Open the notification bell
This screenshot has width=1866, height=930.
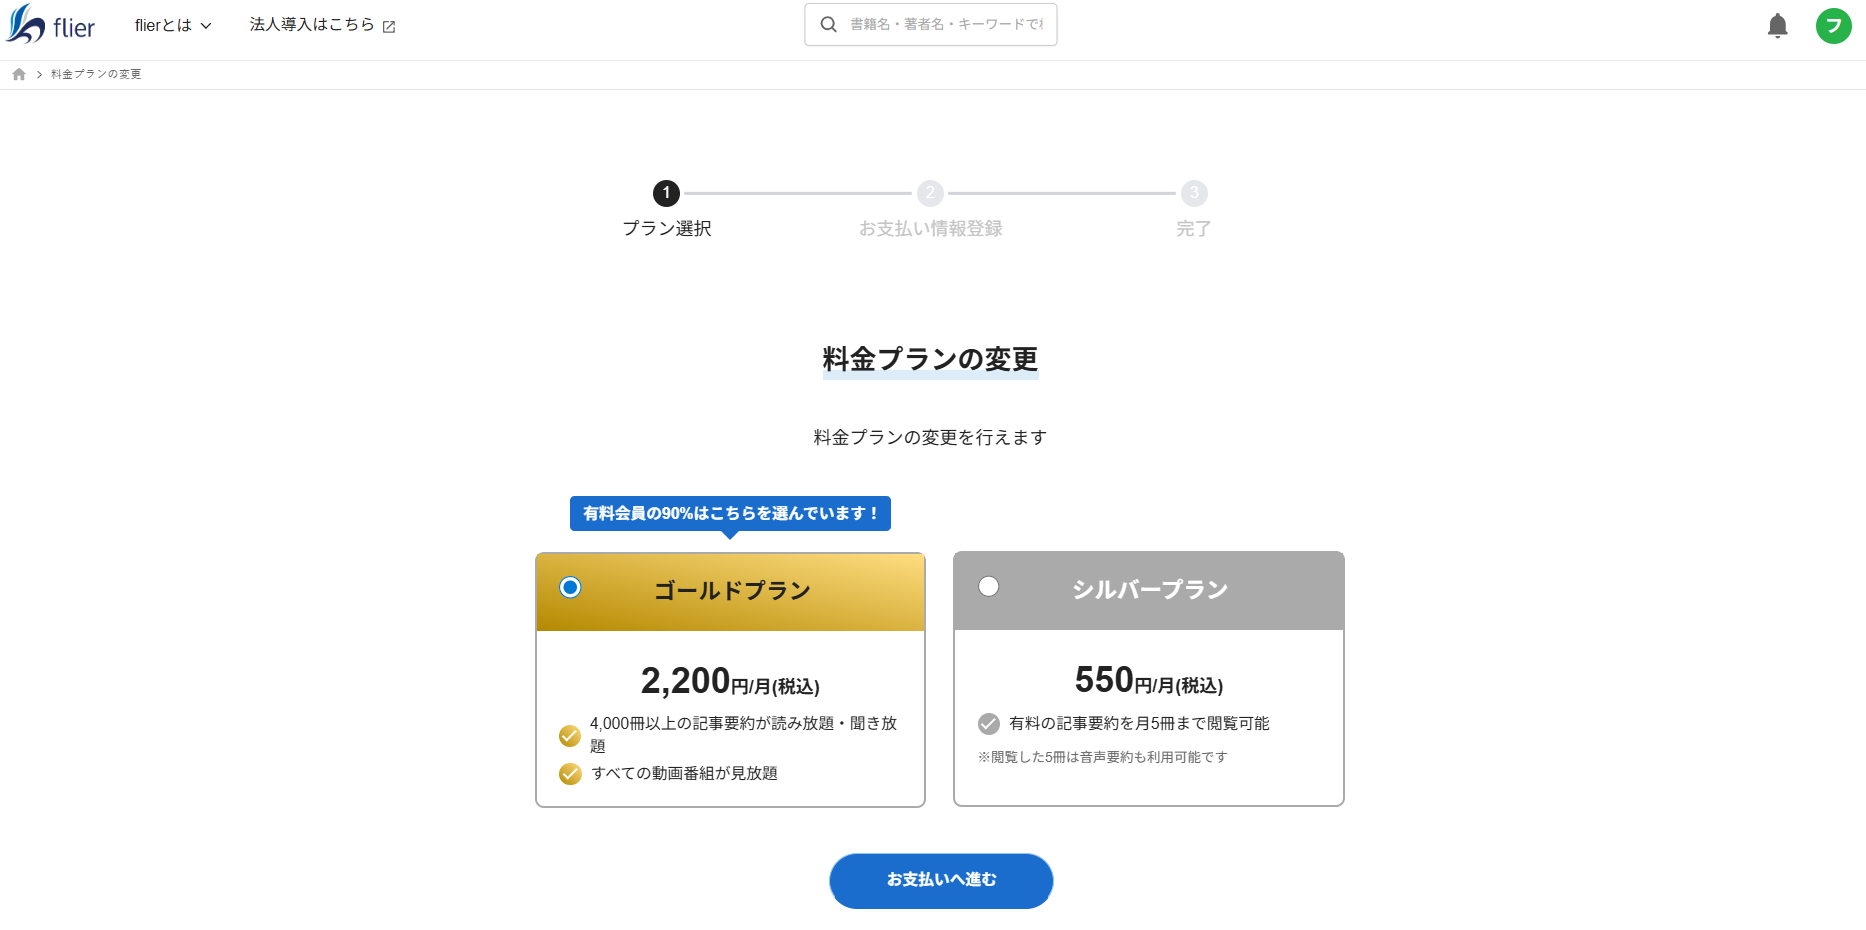coord(1778,27)
